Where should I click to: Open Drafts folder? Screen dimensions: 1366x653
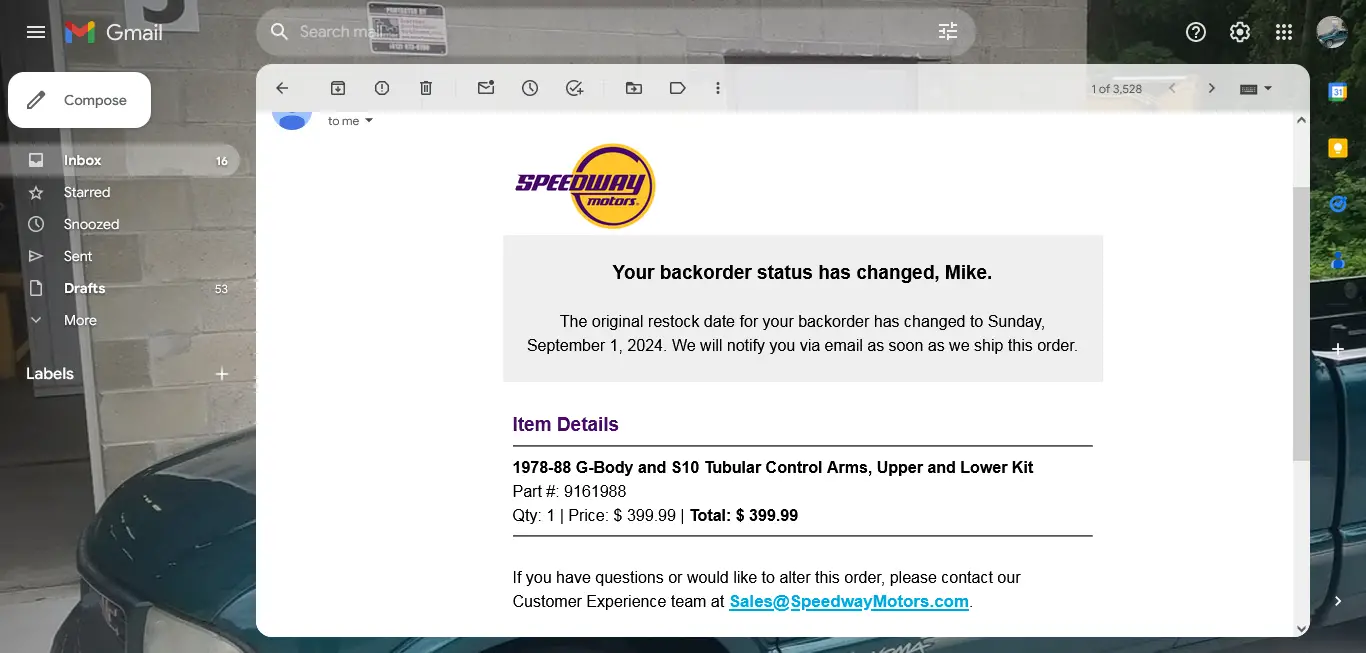point(120,288)
